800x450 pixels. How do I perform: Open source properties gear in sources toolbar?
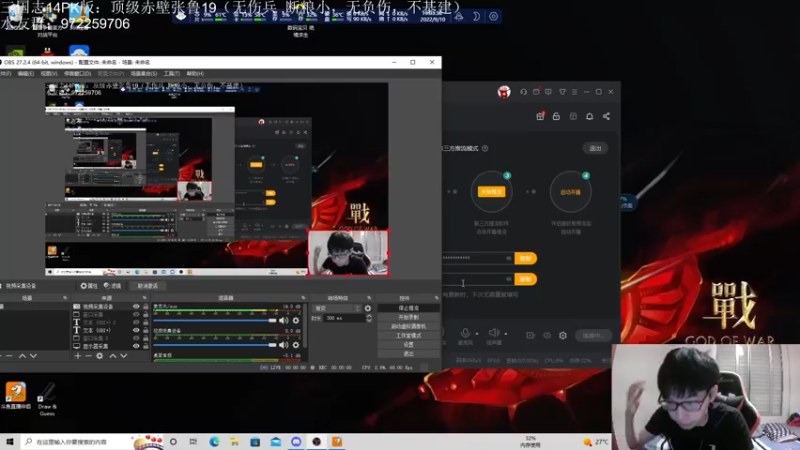tap(99, 356)
